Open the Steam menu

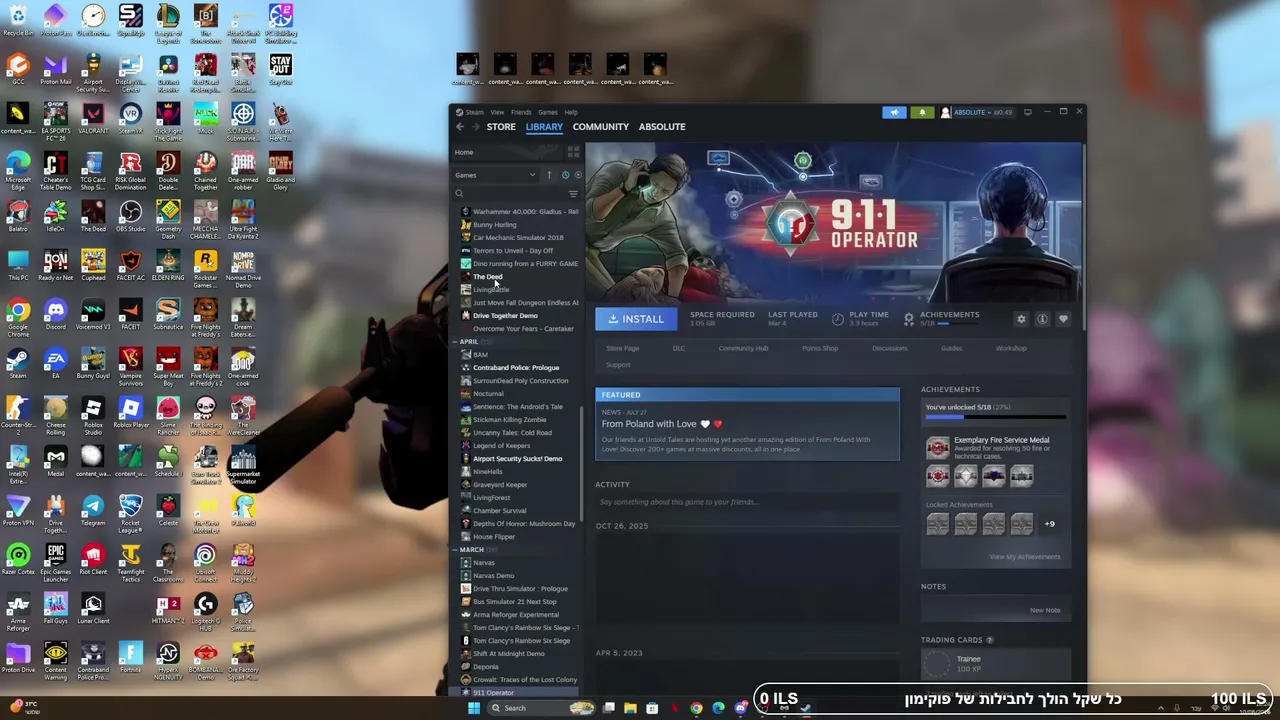[x=474, y=112]
